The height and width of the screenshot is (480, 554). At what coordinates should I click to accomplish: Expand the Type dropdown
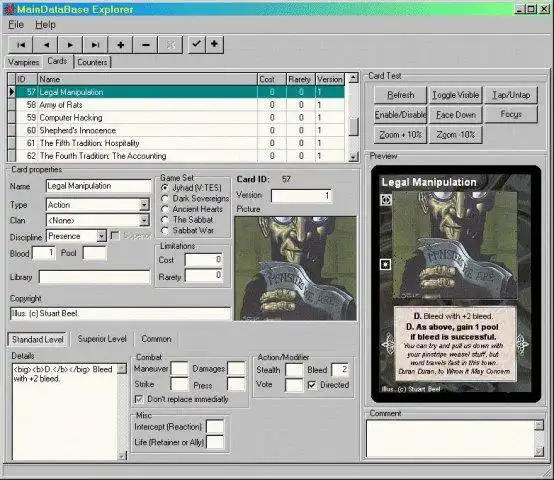click(144, 205)
